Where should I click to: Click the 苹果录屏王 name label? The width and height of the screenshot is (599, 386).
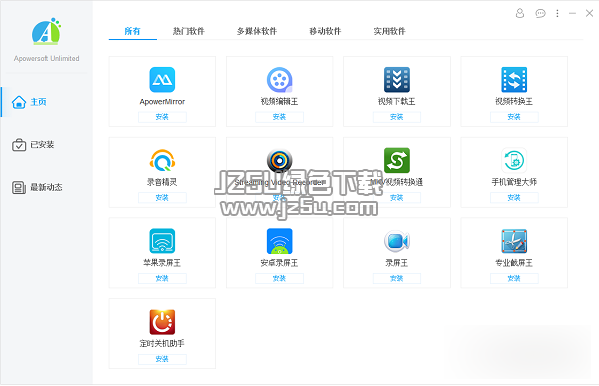tap(162, 263)
